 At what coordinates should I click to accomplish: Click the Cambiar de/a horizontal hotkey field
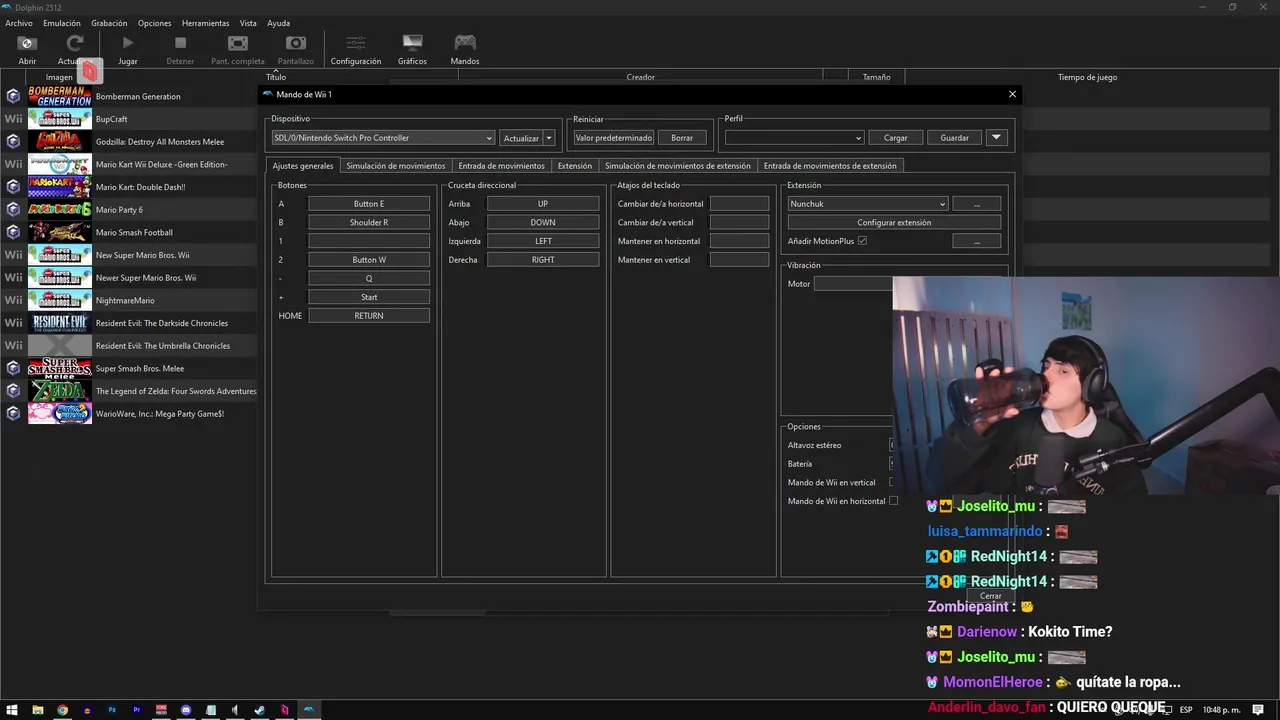[739, 204]
